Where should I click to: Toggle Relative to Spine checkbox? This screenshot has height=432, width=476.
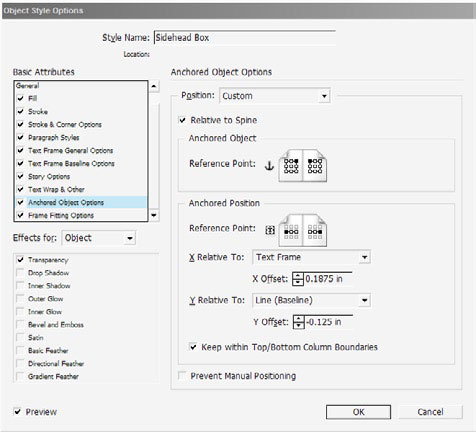coord(182,120)
